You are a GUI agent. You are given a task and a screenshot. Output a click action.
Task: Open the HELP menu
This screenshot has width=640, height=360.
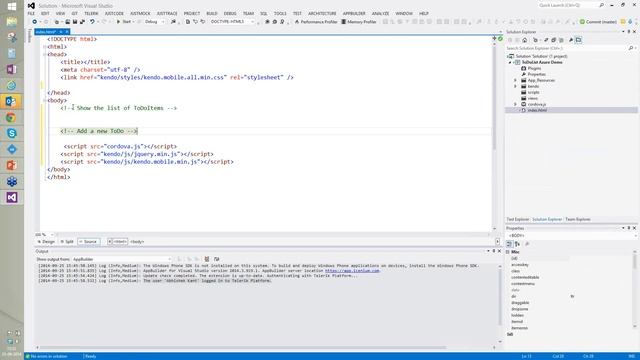pyautogui.click(x=424, y=13)
